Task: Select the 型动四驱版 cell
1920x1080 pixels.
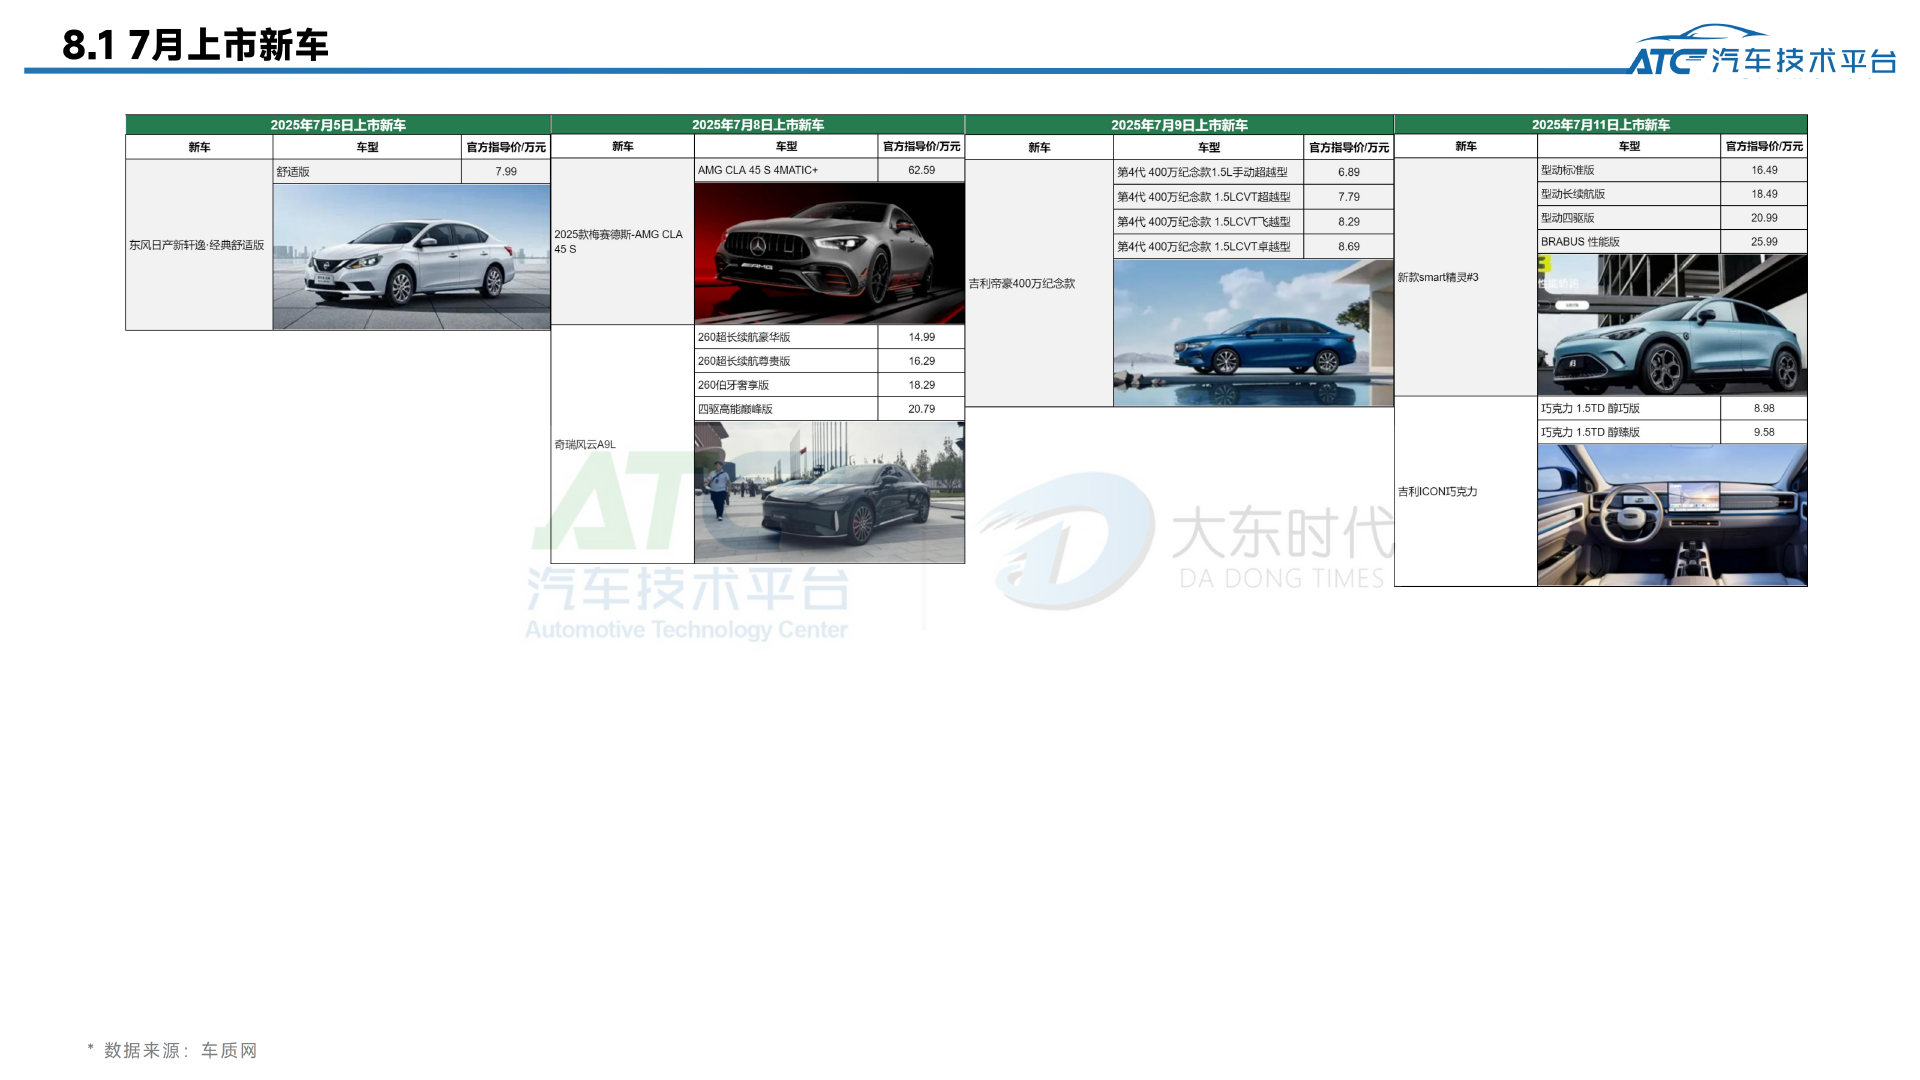Action: [x=1629, y=218]
